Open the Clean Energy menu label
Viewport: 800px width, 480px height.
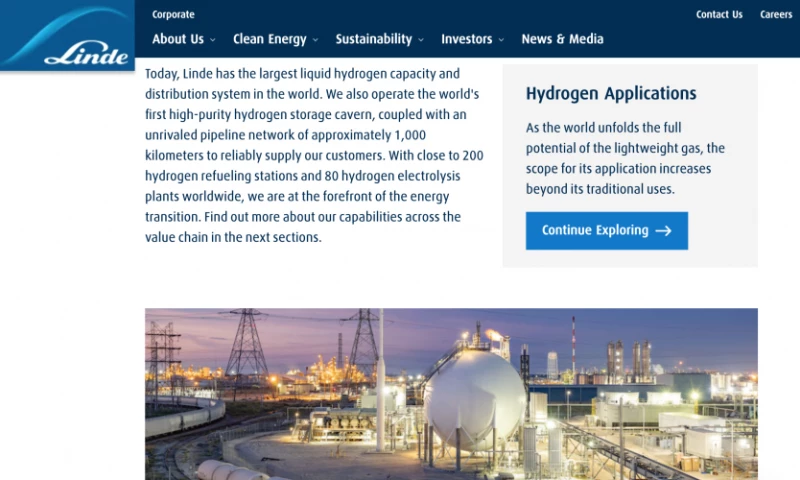(269, 39)
